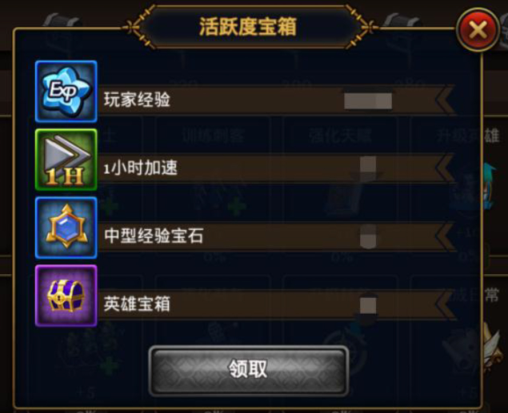Click the blurred quantity on 1小时加速 row
This screenshot has width=508, height=413.
[368, 165]
